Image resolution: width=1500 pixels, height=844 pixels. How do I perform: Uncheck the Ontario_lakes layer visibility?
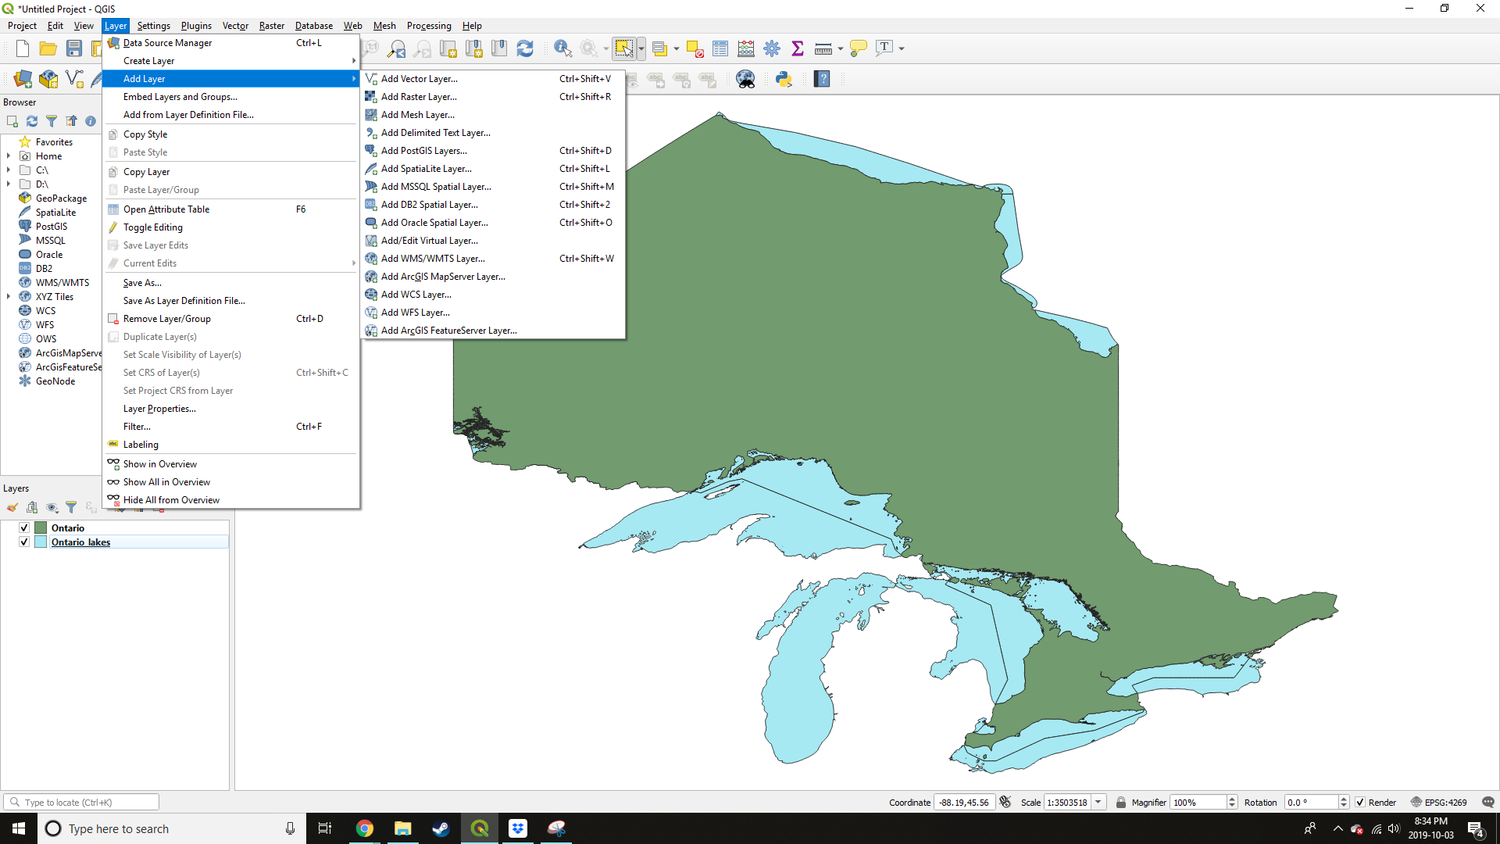point(24,542)
